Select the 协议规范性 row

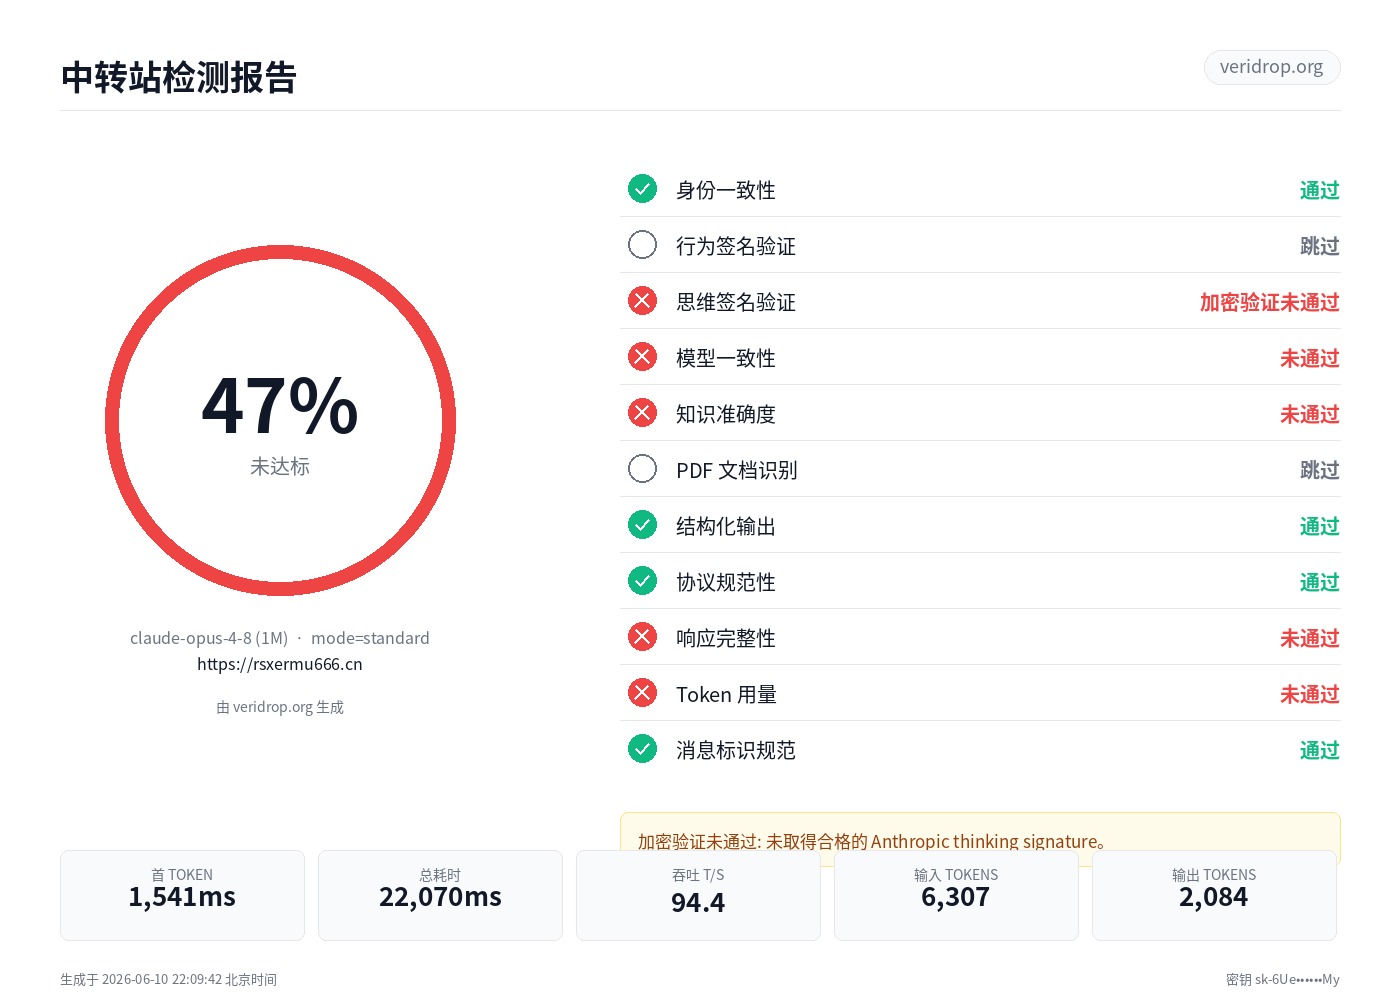(980, 581)
